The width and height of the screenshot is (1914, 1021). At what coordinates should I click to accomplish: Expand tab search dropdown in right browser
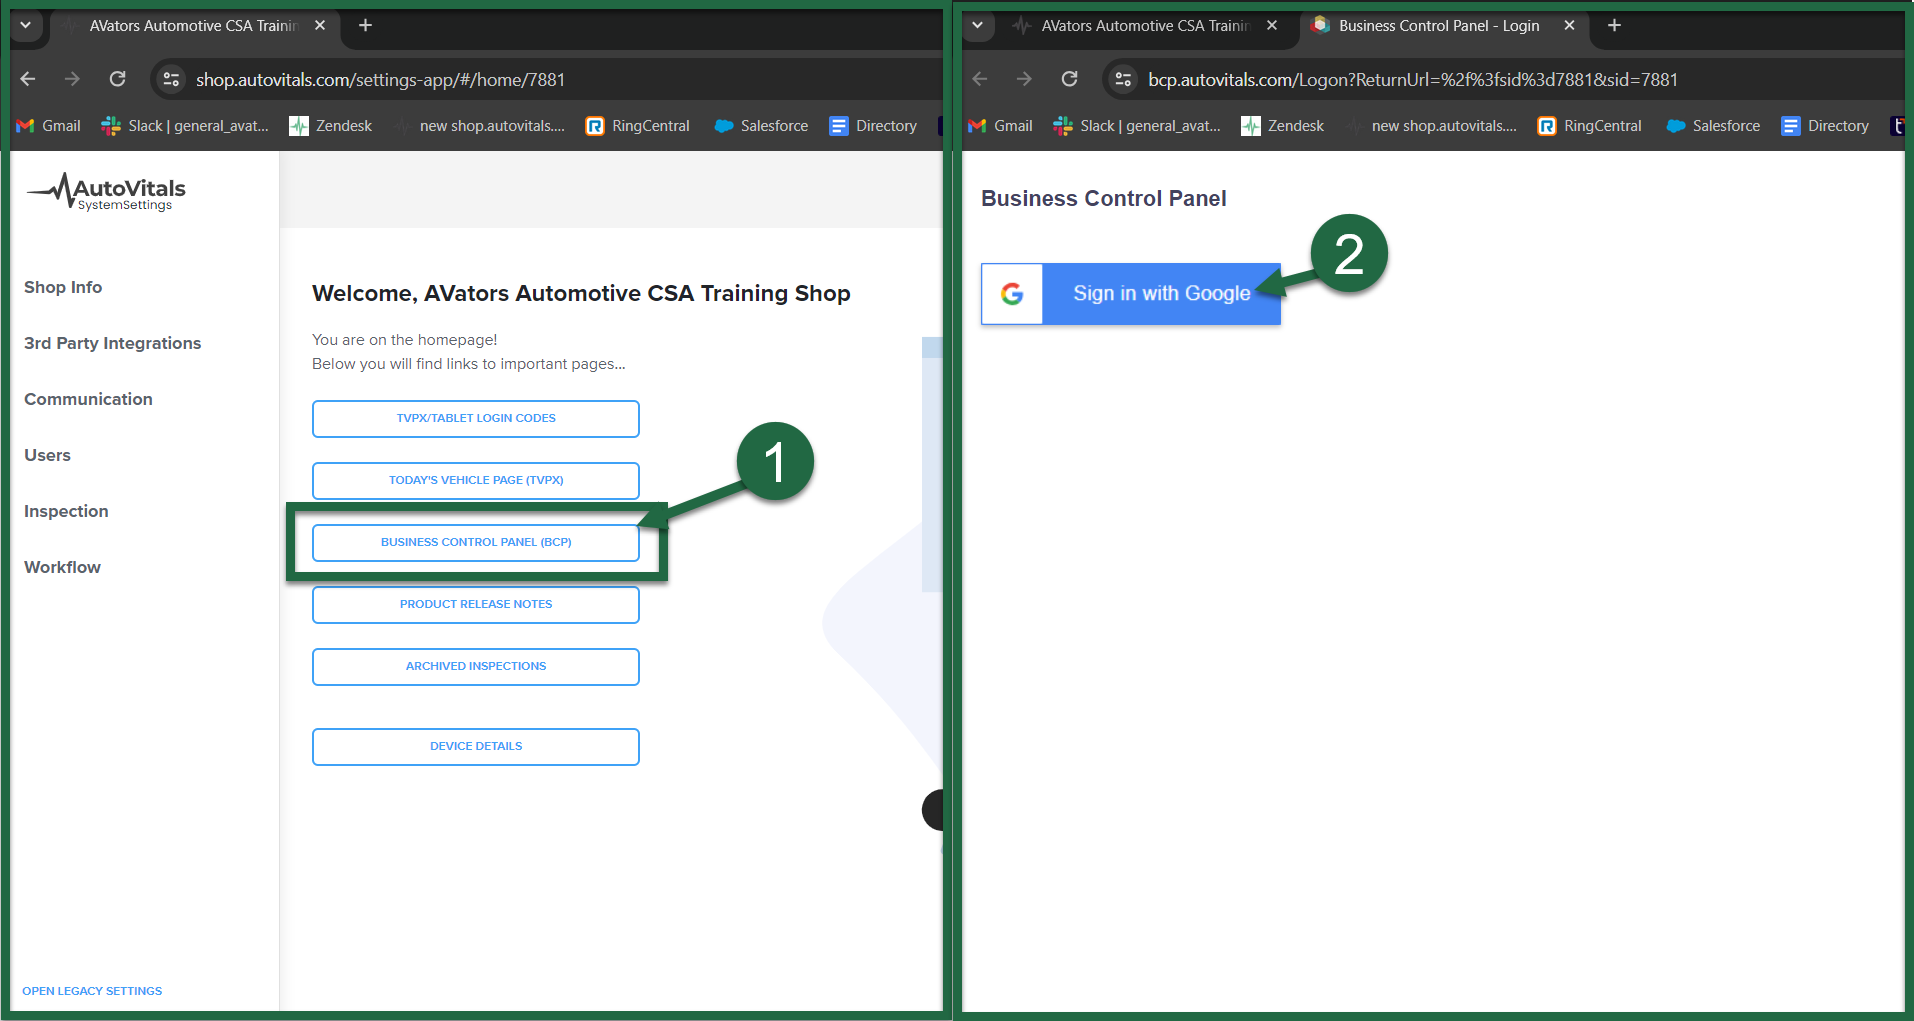(x=977, y=26)
